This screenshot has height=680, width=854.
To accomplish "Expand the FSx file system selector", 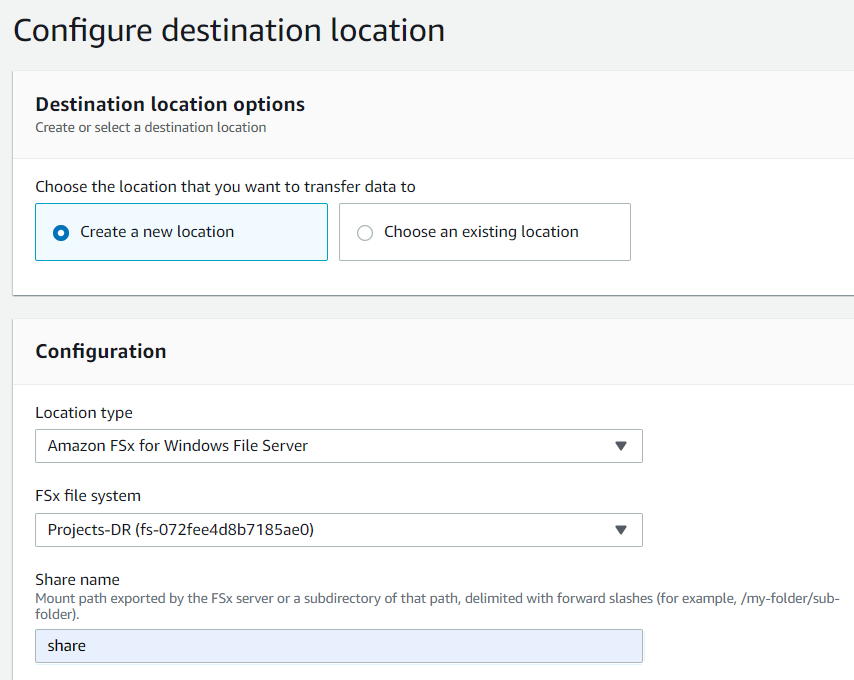I will [x=338, y=530].
